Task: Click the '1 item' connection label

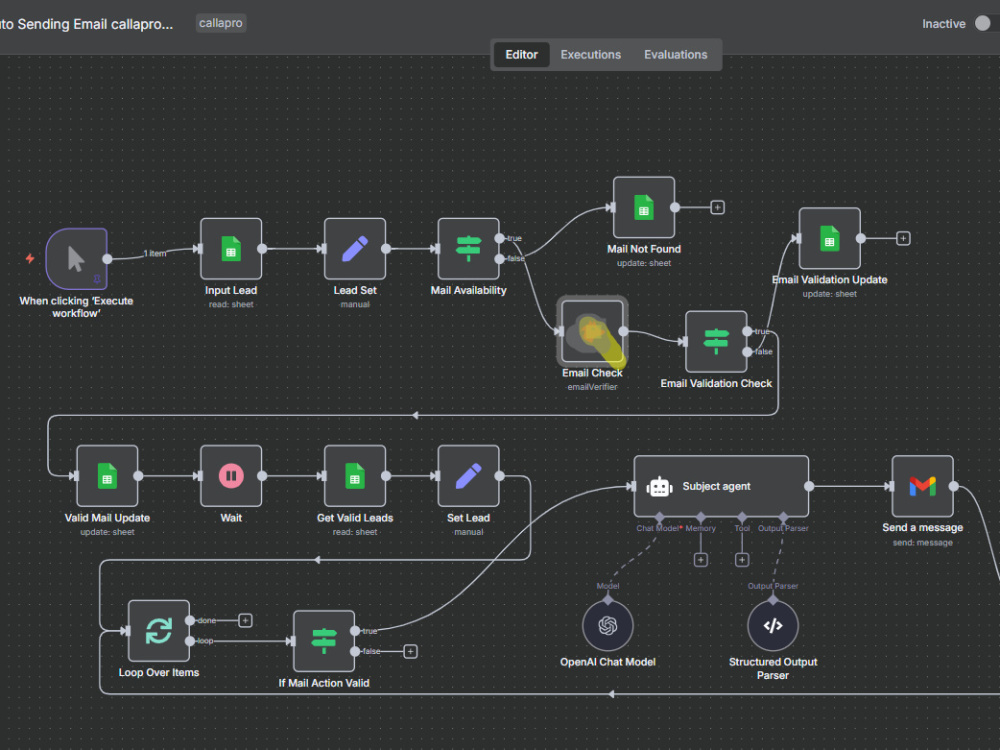Action: point(155,253)
